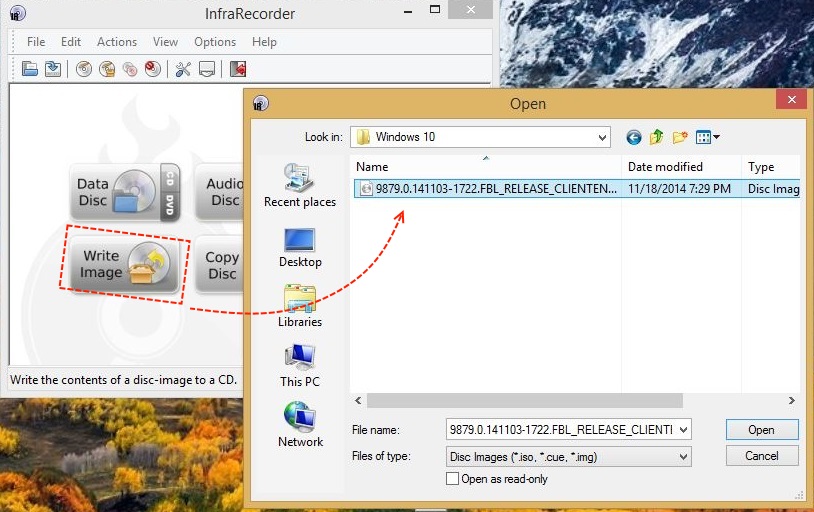This screenshot has height=512, width=814.
Task: Maximize the InfraRecorder window
Action: (x=435, y=9)
